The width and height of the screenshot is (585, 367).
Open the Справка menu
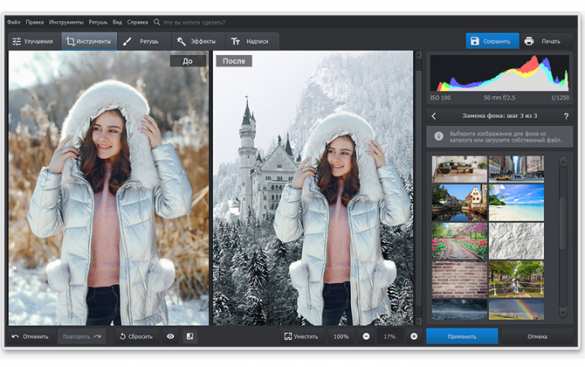coord(137,22)
